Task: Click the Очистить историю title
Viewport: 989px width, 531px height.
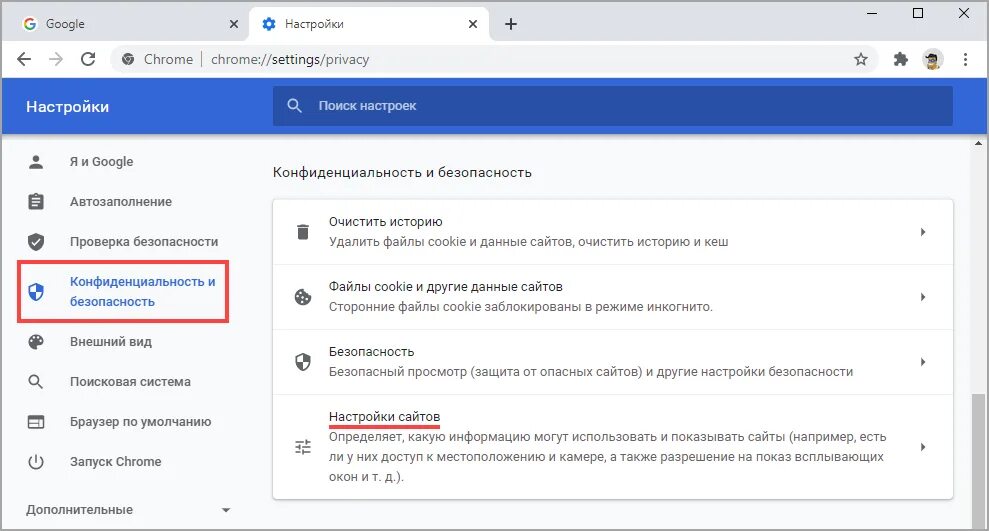Action: (385, 222)
